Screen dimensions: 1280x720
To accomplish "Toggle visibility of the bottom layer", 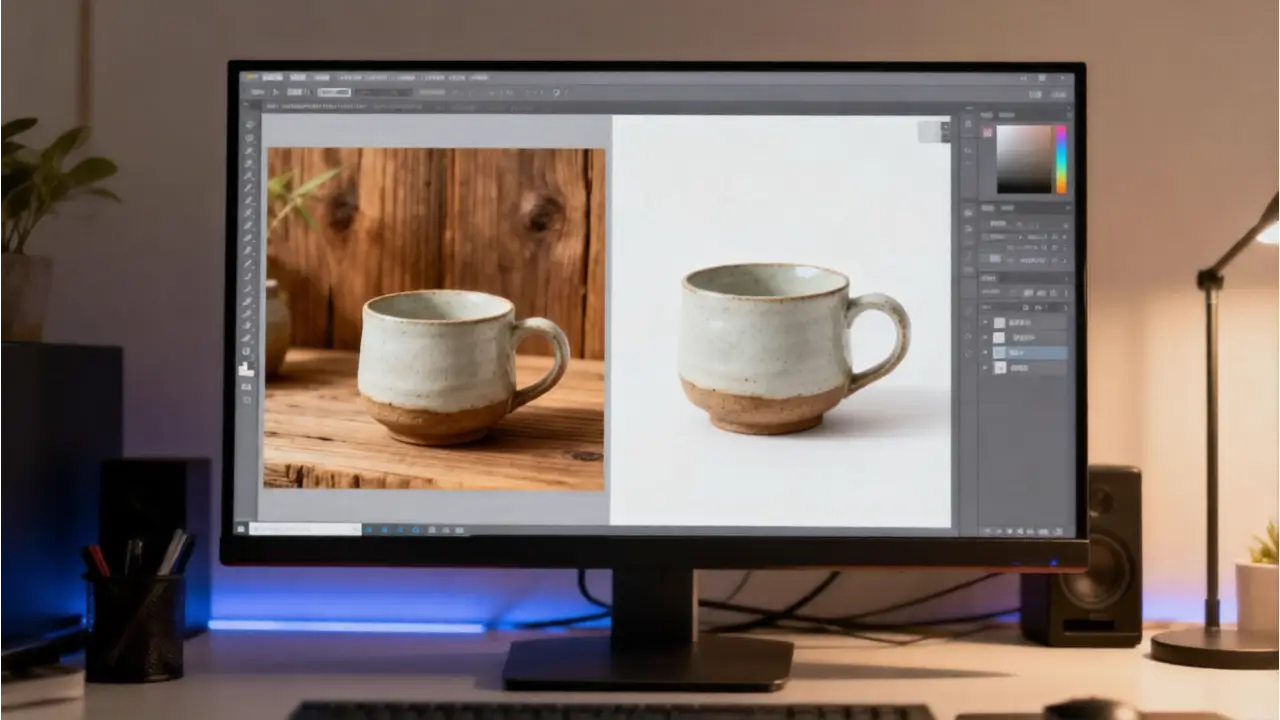I will (x=985, y=368).
